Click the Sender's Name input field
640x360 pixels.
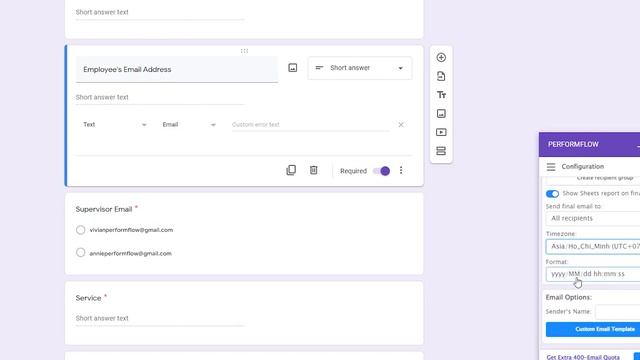click(618, 311)
